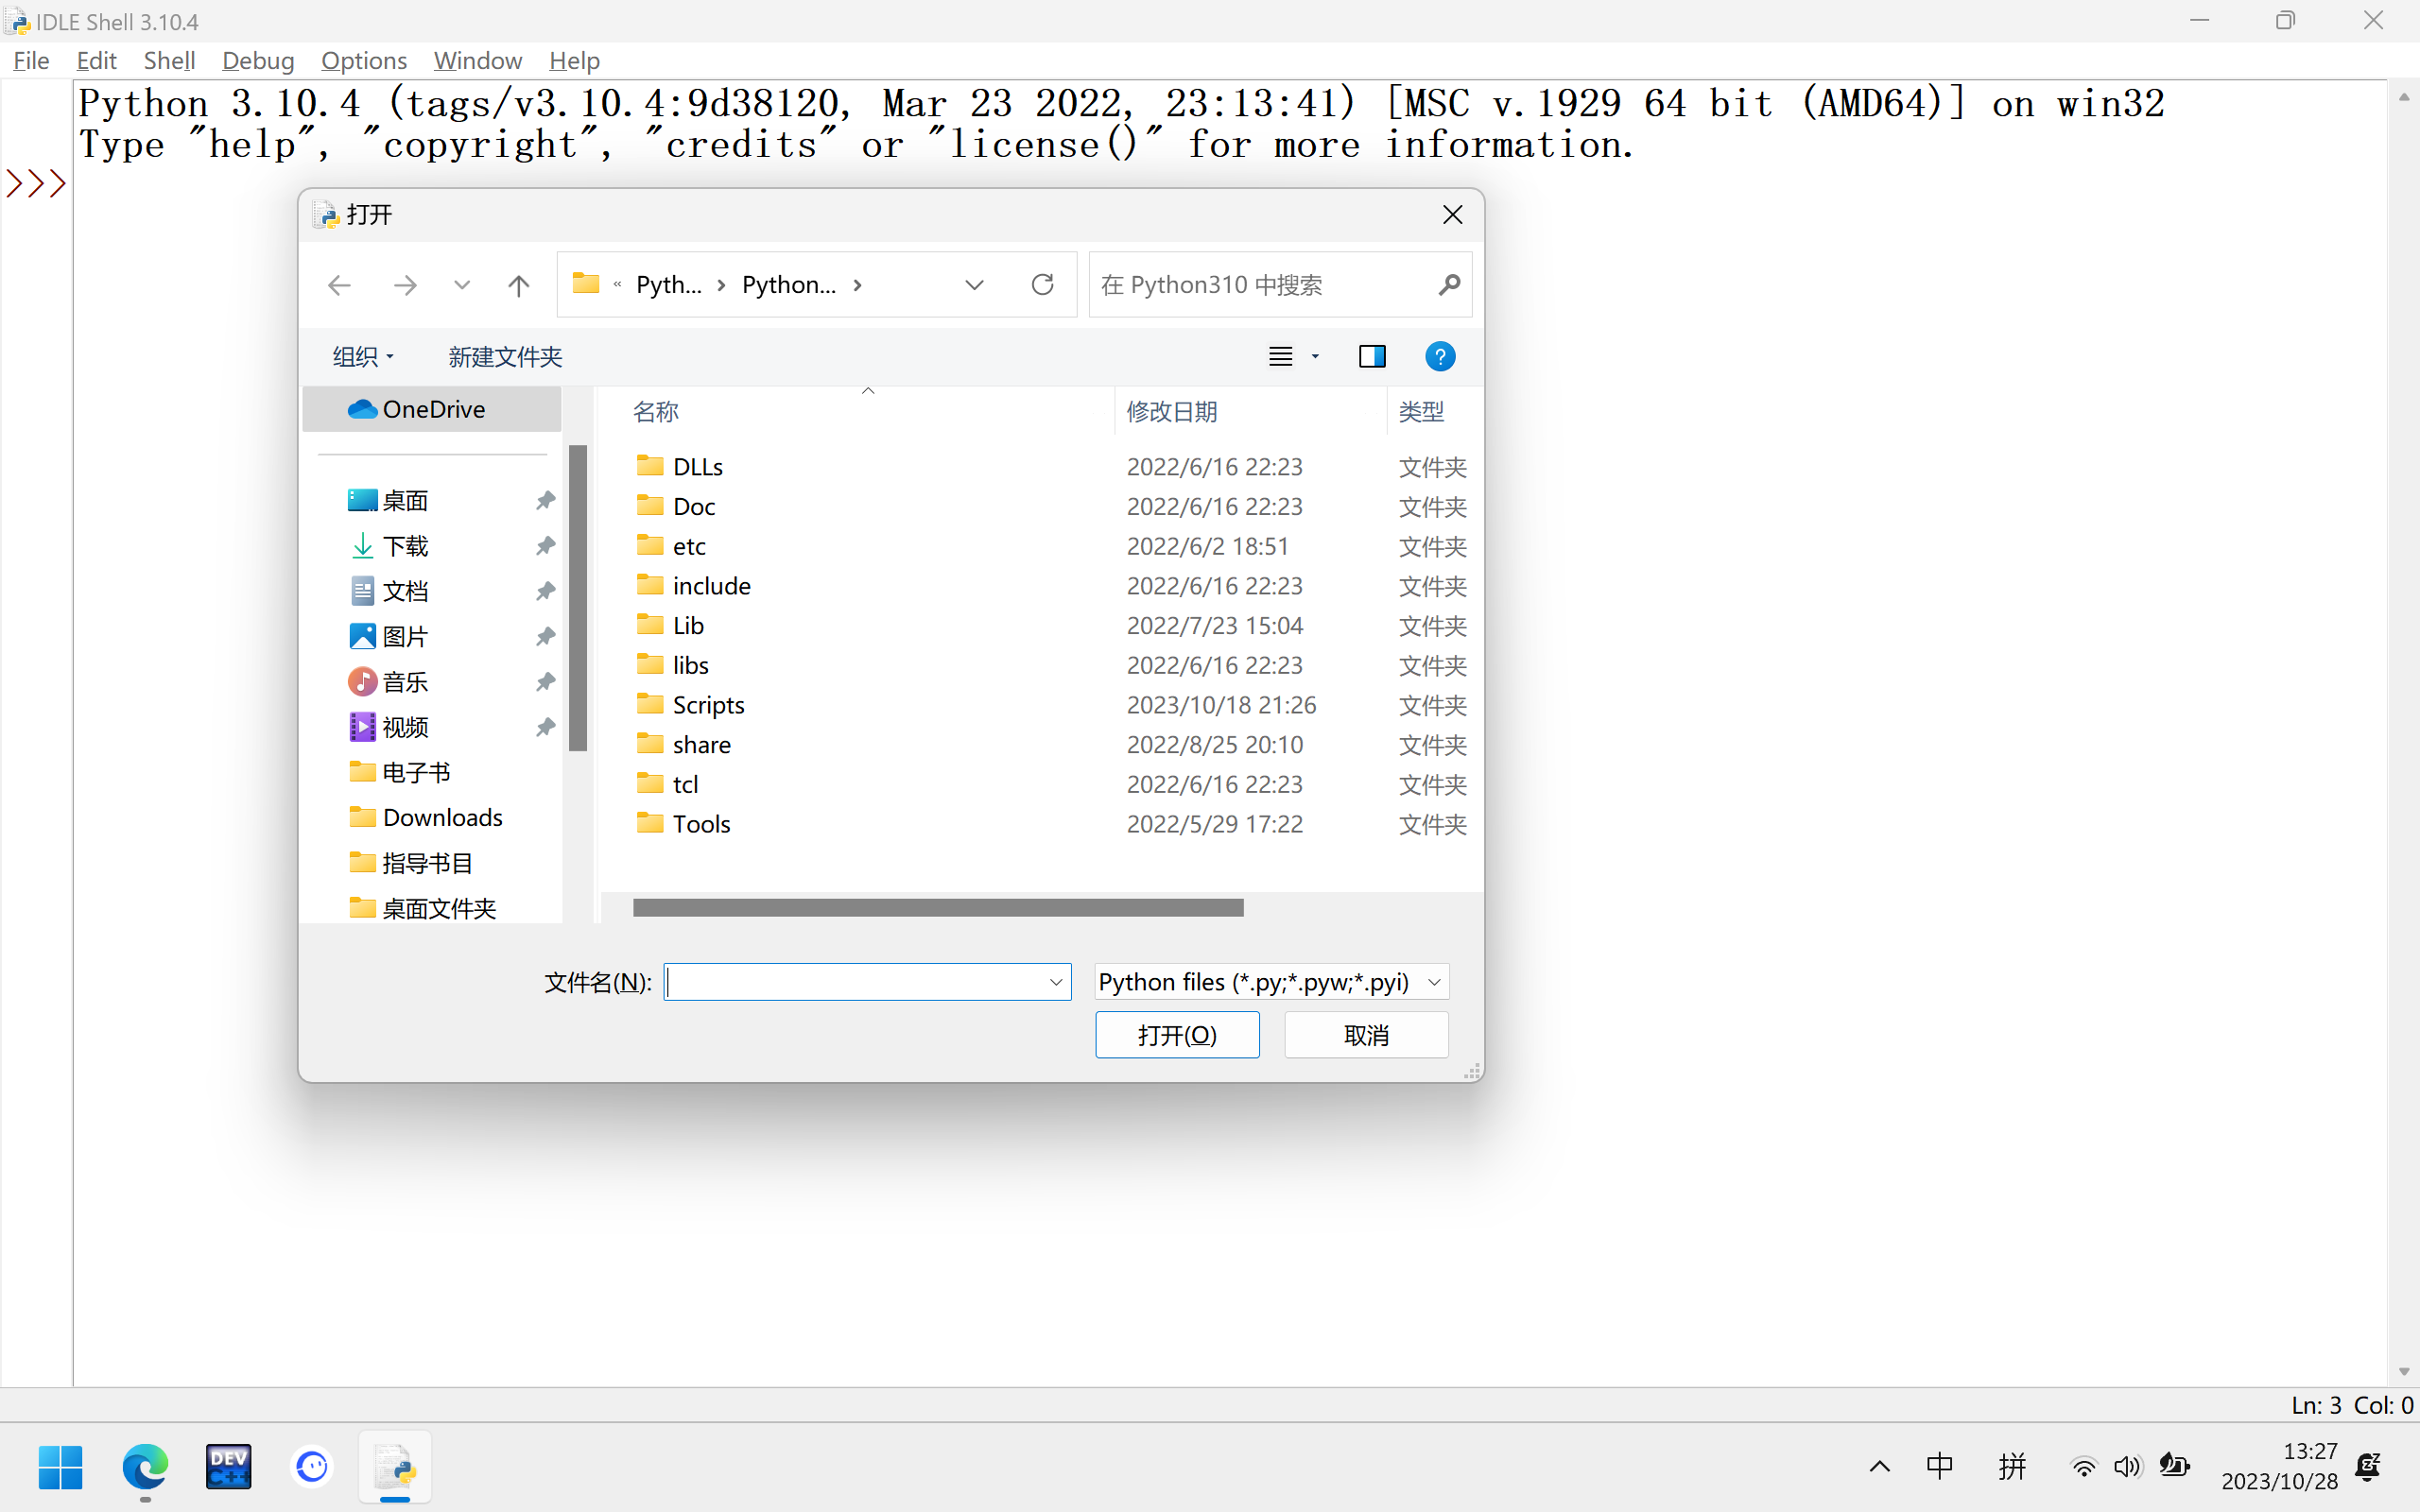This screenshot has height=1512, width=2420.
Task: Click the 打开(O) button
Action: click(x=1177, y=1035)
